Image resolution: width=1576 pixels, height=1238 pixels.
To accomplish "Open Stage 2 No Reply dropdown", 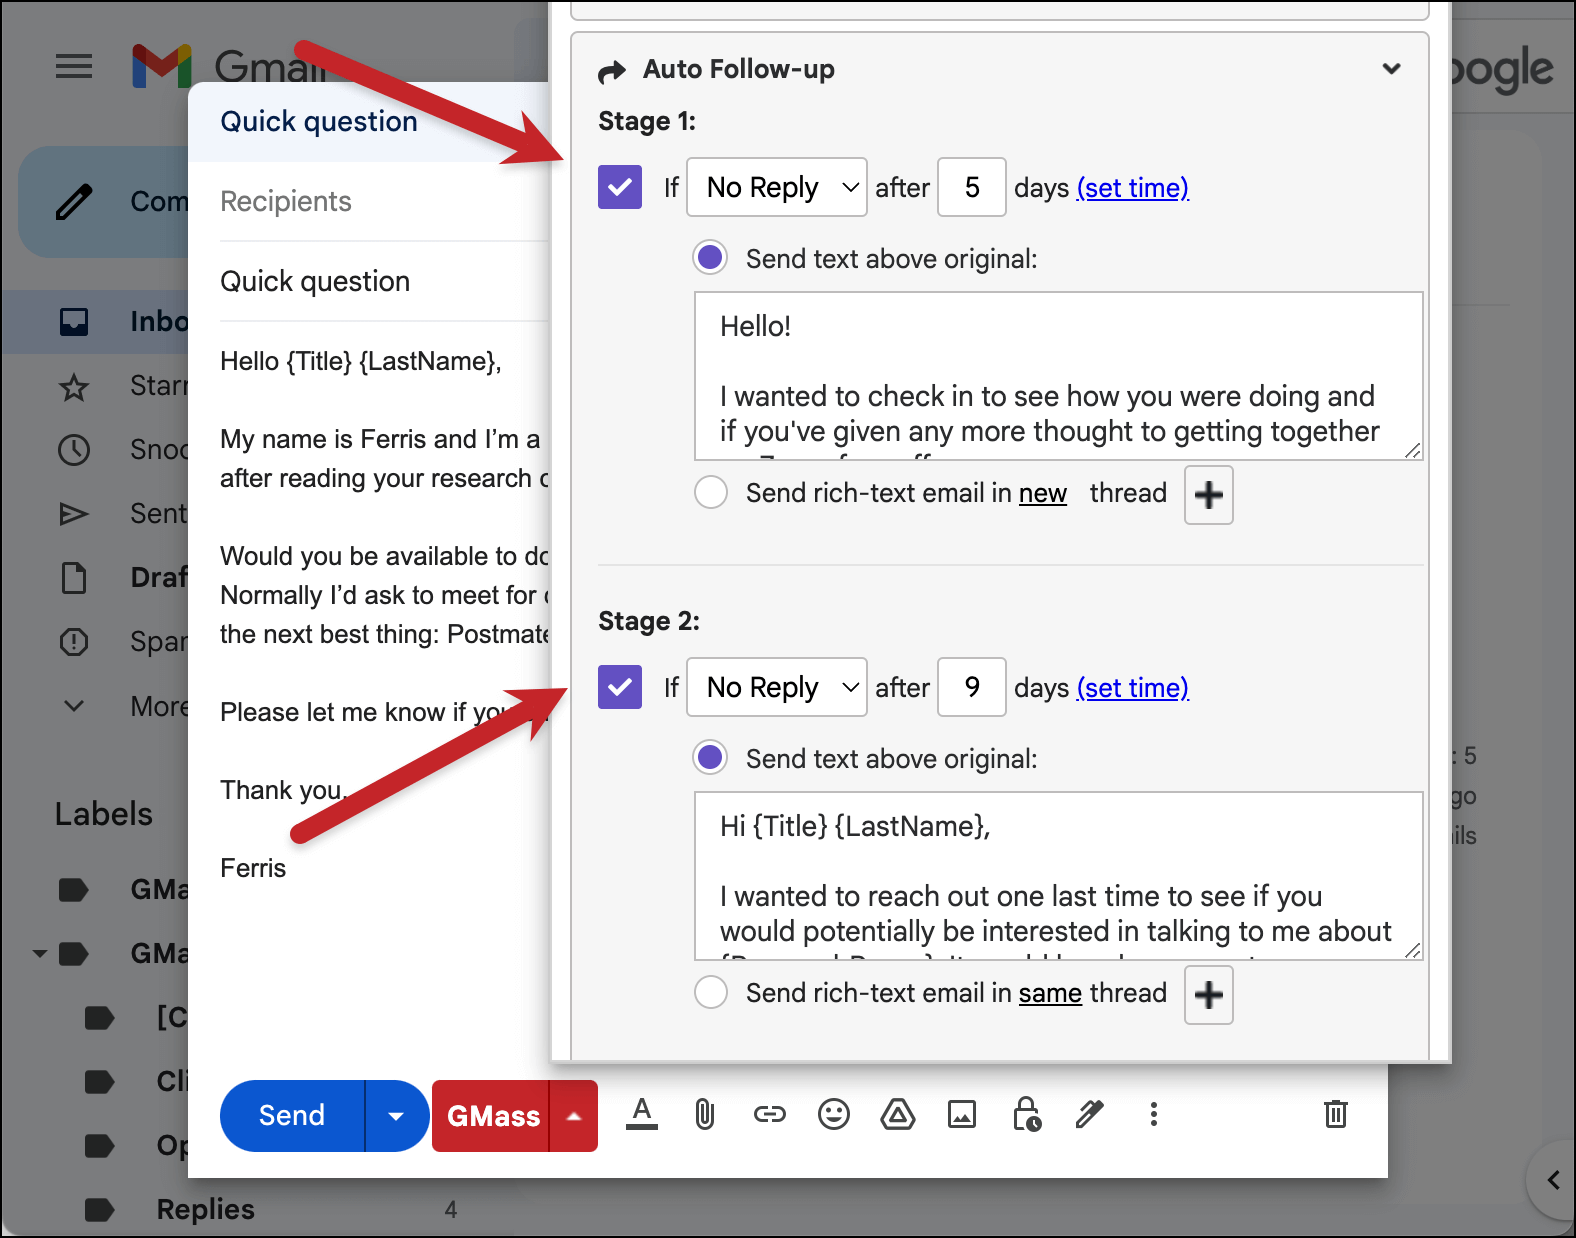I will click(777, 687).
